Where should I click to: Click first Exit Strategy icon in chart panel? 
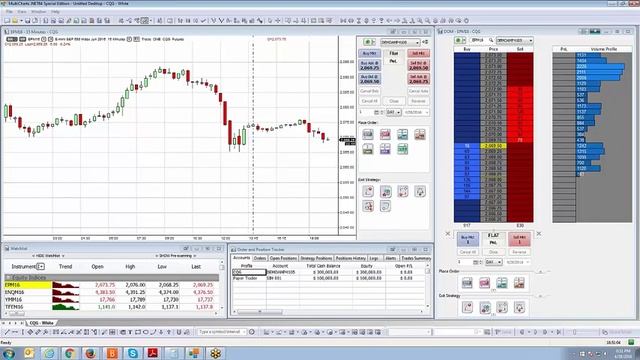click(x=368, y=191)
